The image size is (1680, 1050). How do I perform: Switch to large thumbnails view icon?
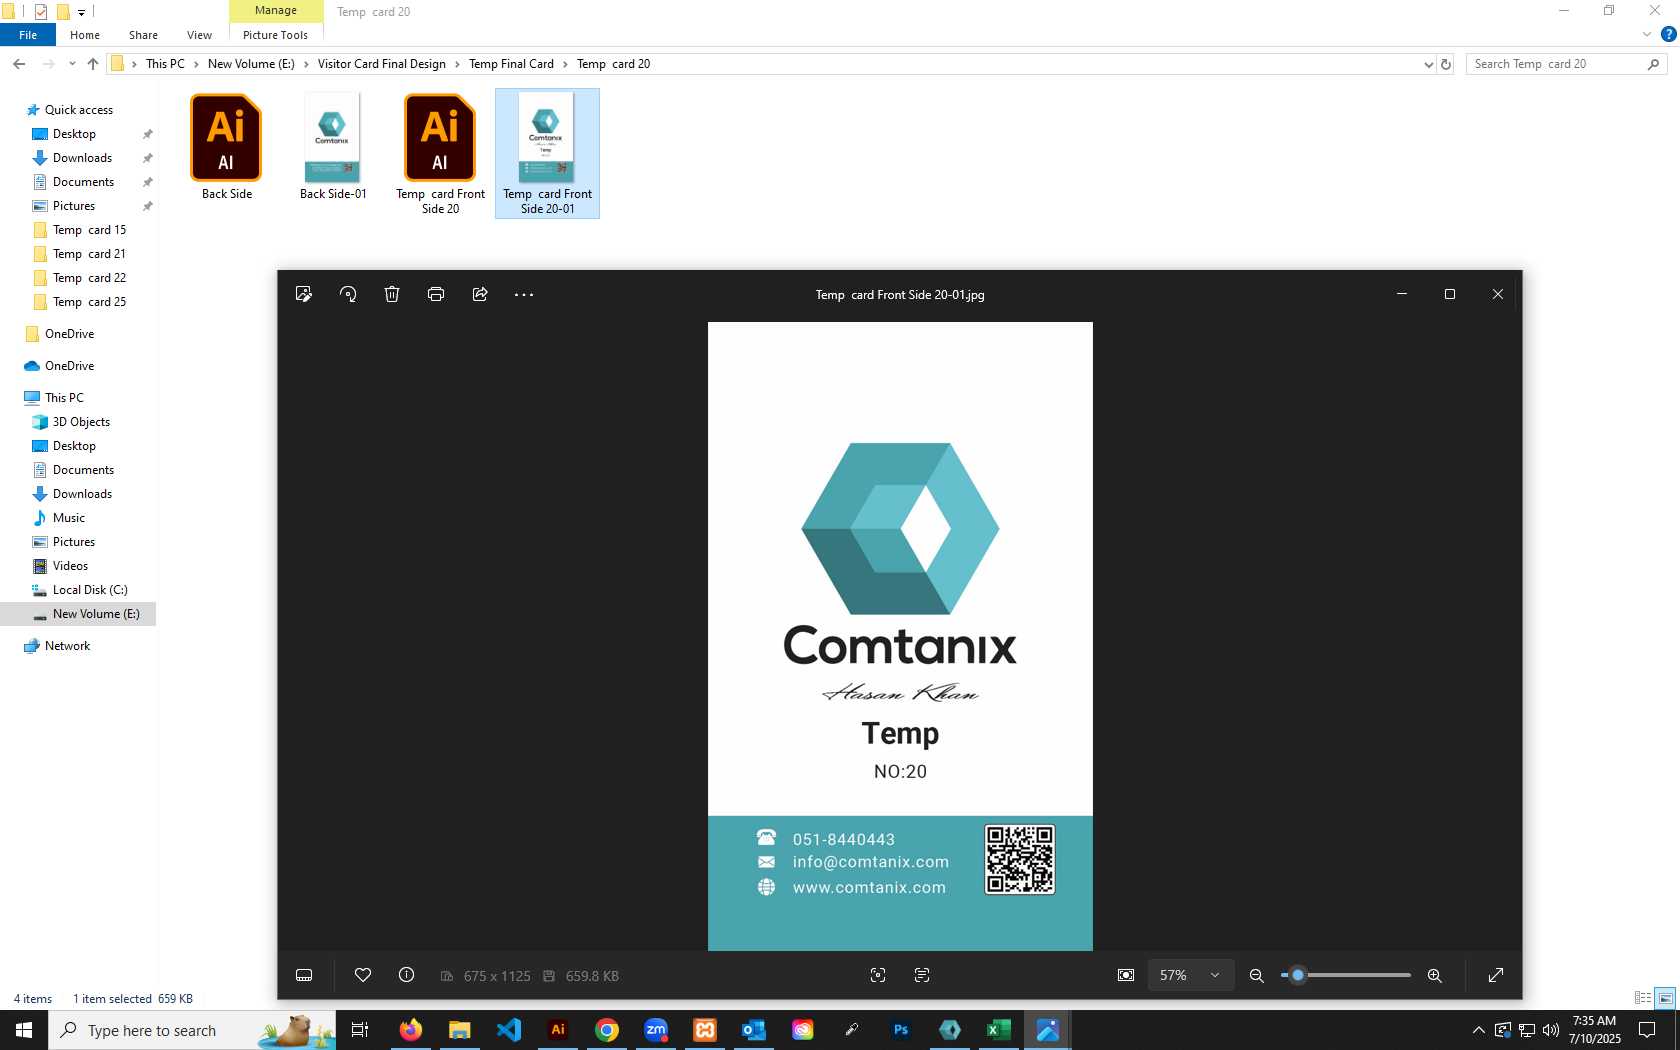pos(1665,998)
